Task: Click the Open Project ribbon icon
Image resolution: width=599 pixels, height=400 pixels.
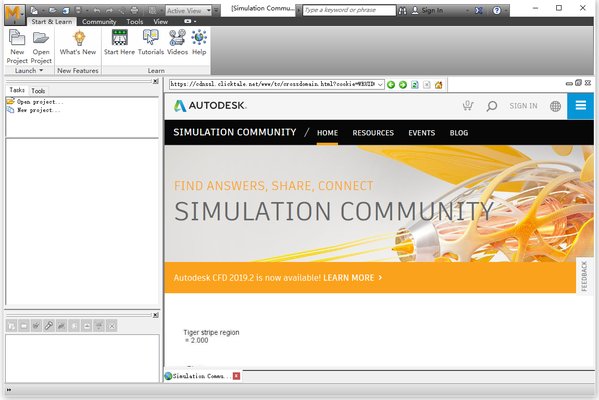Action: coord(40,38)
